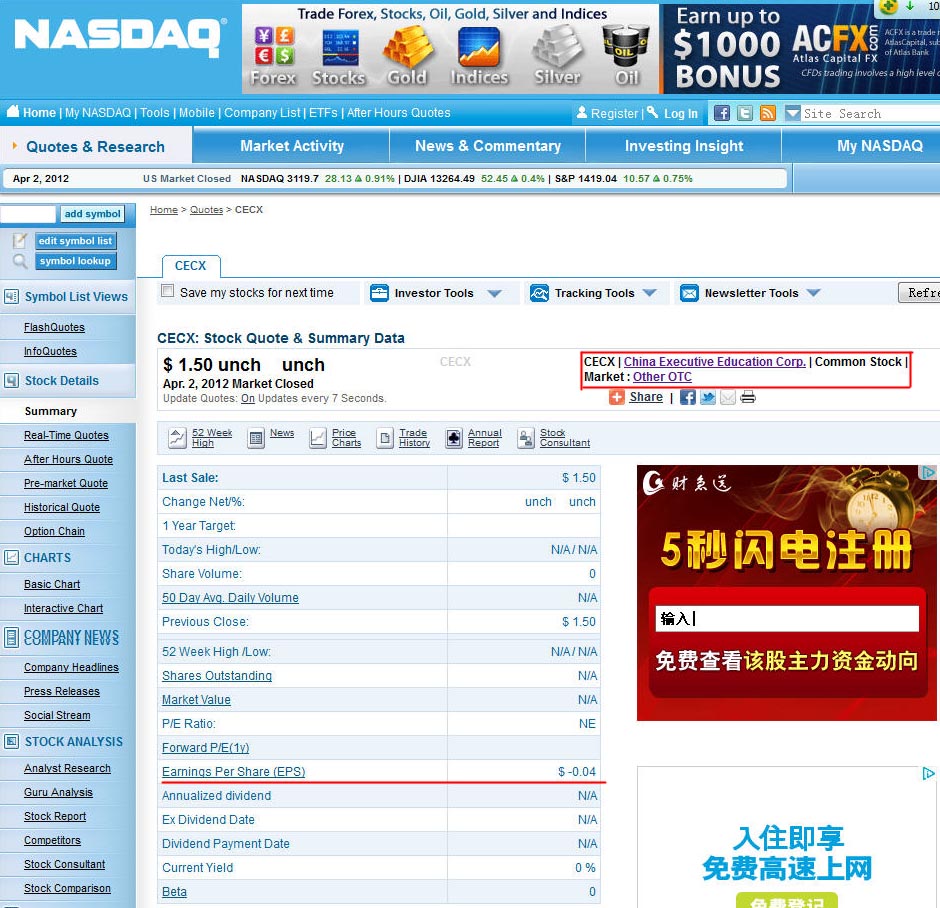Open the Twitter icon in top navigation bar
The height and width of the screenshot is (908, 940).
coord(745,113)
